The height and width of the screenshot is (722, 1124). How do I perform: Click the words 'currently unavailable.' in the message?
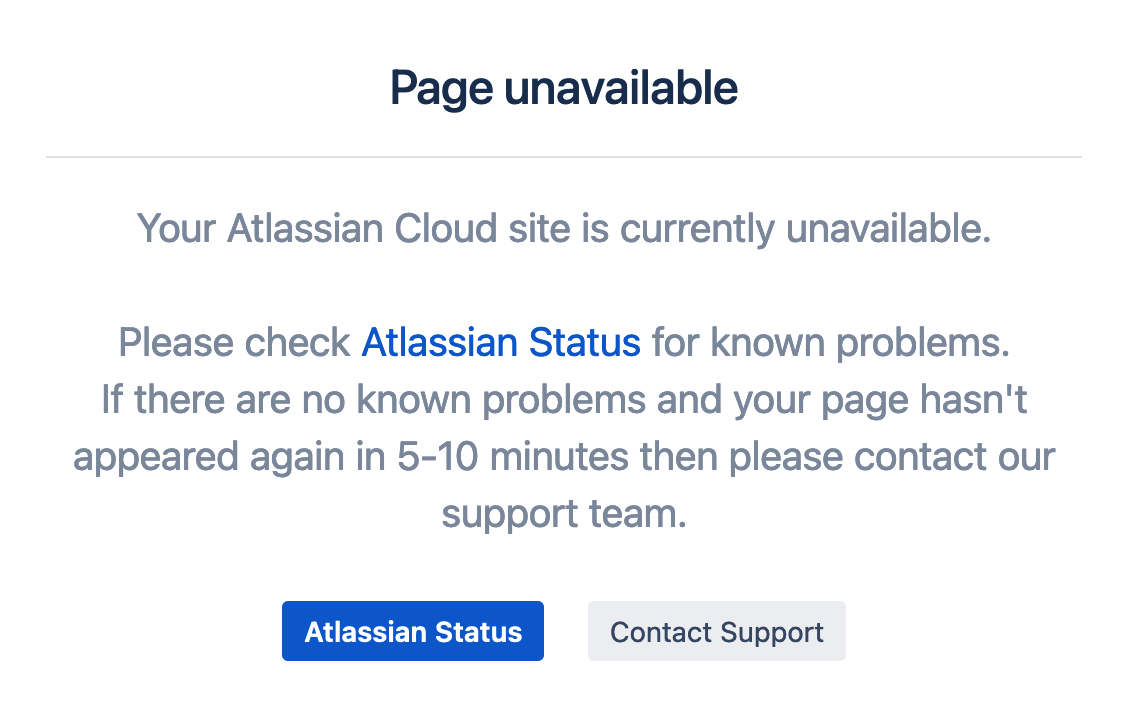[x=805, y=229]
